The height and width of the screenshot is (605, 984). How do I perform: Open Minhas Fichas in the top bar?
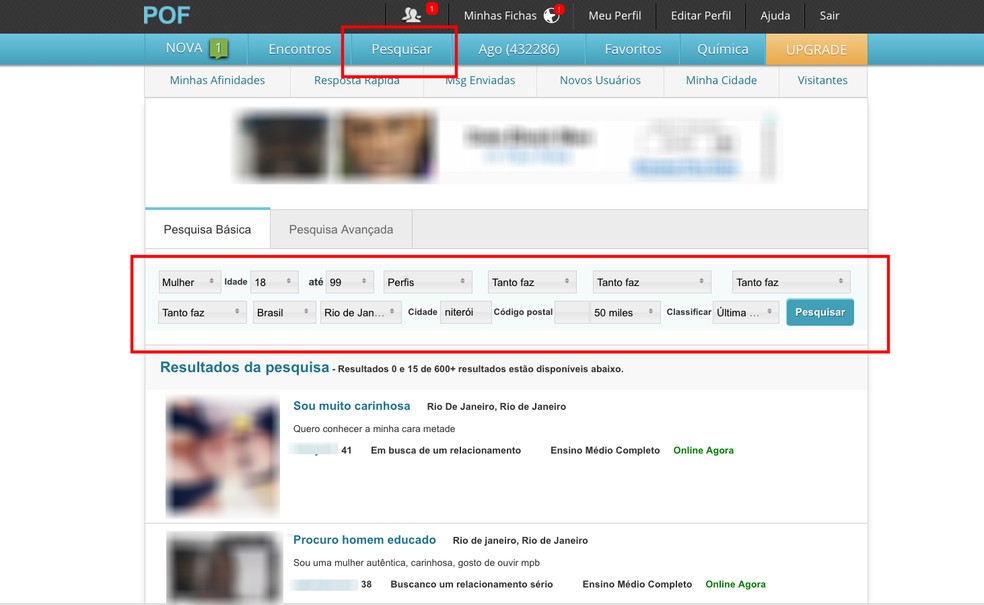500,16
